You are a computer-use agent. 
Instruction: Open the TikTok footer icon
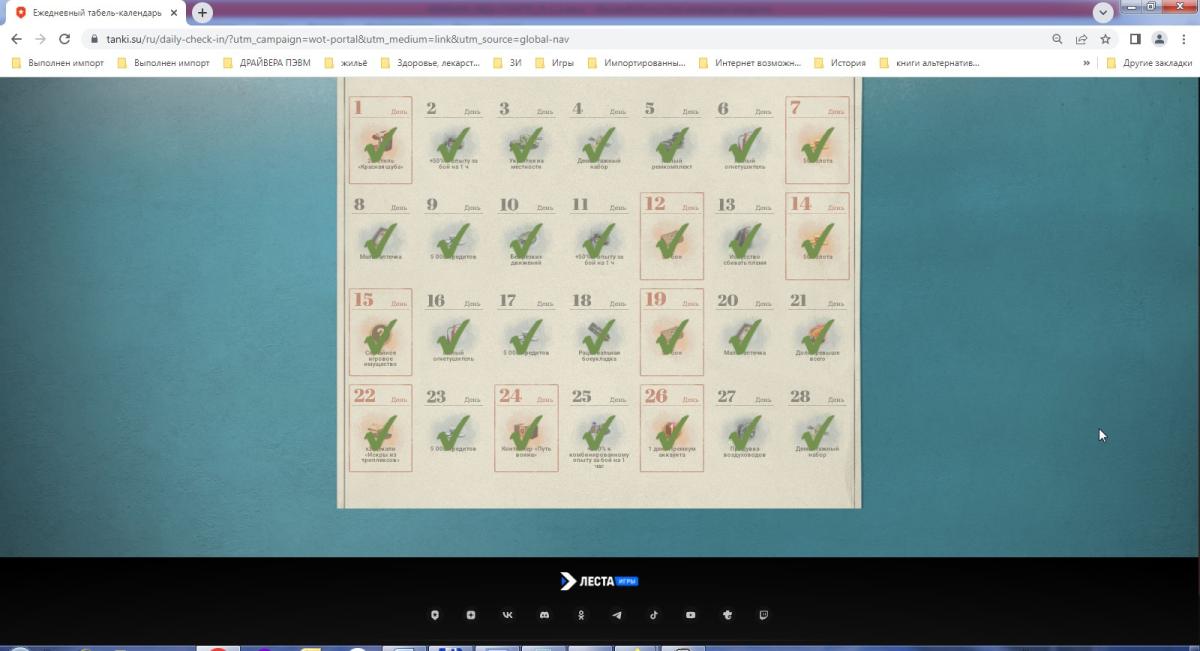(x=654, y=615)
